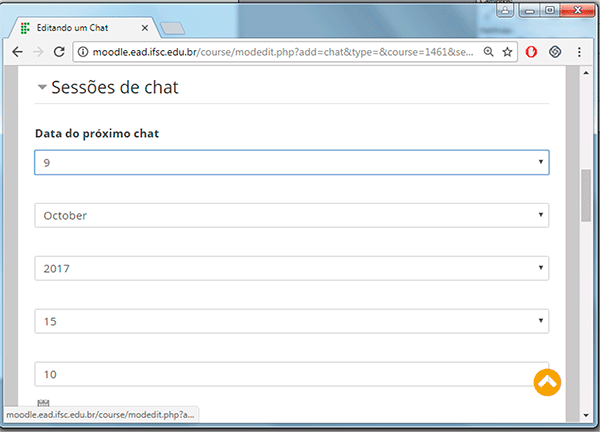This screenshot has width=600, height=432.
Task: Click the orange scroll-to-top arrow button
Action: tap(546, 382)
